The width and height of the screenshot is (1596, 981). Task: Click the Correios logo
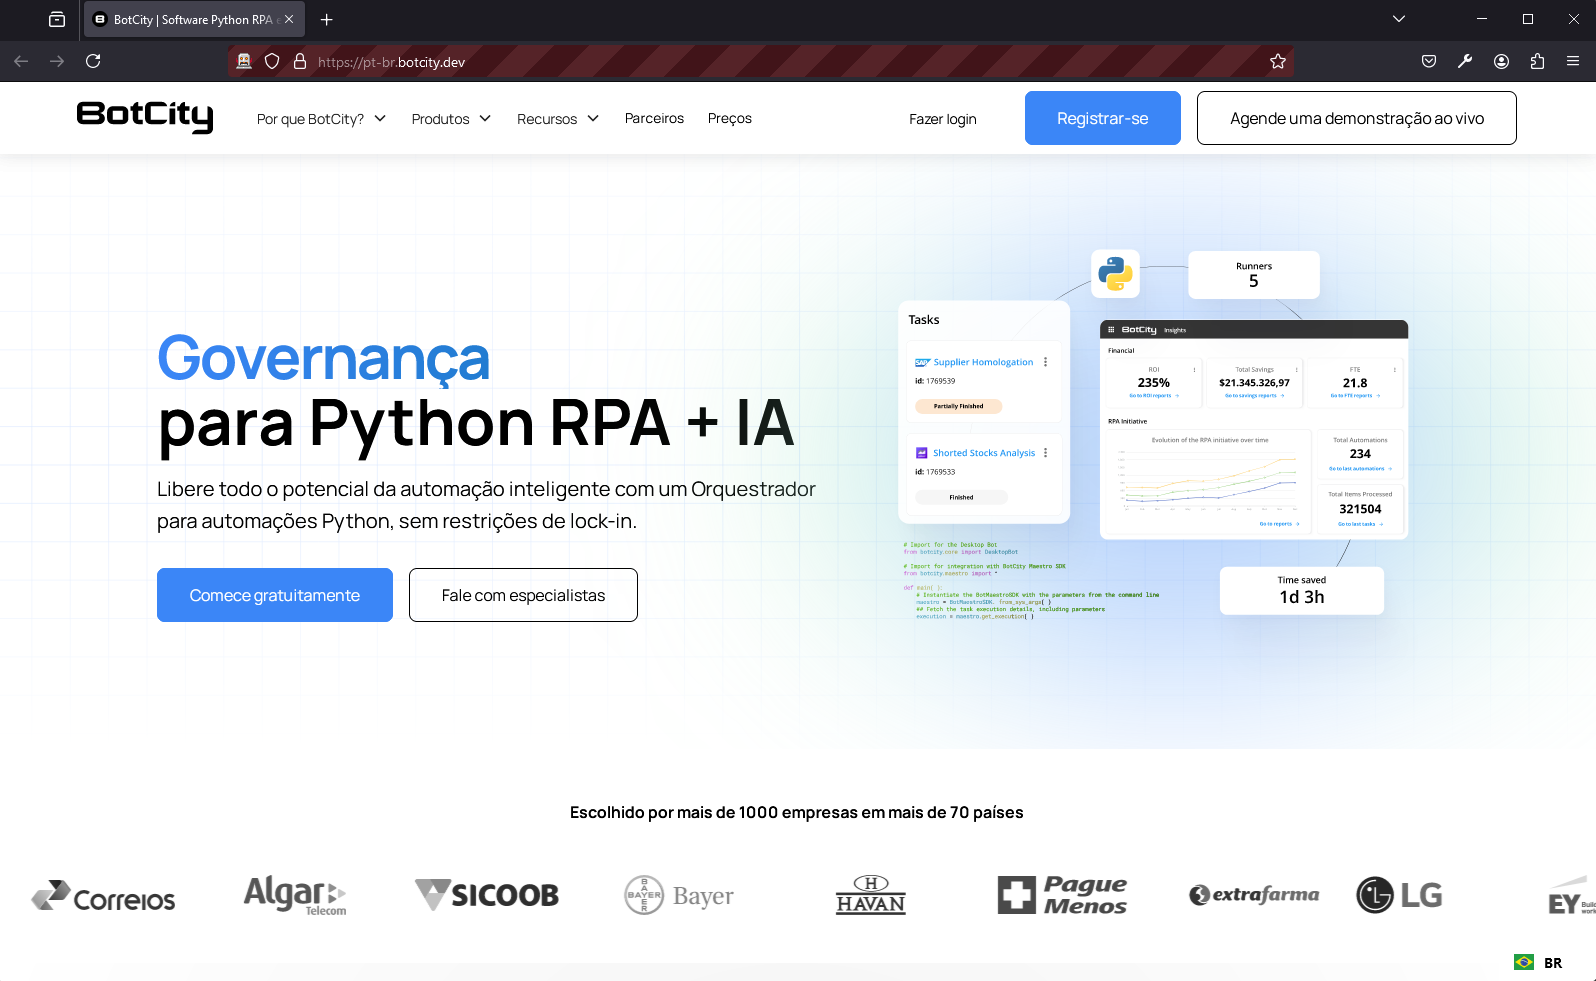point(103,896)
